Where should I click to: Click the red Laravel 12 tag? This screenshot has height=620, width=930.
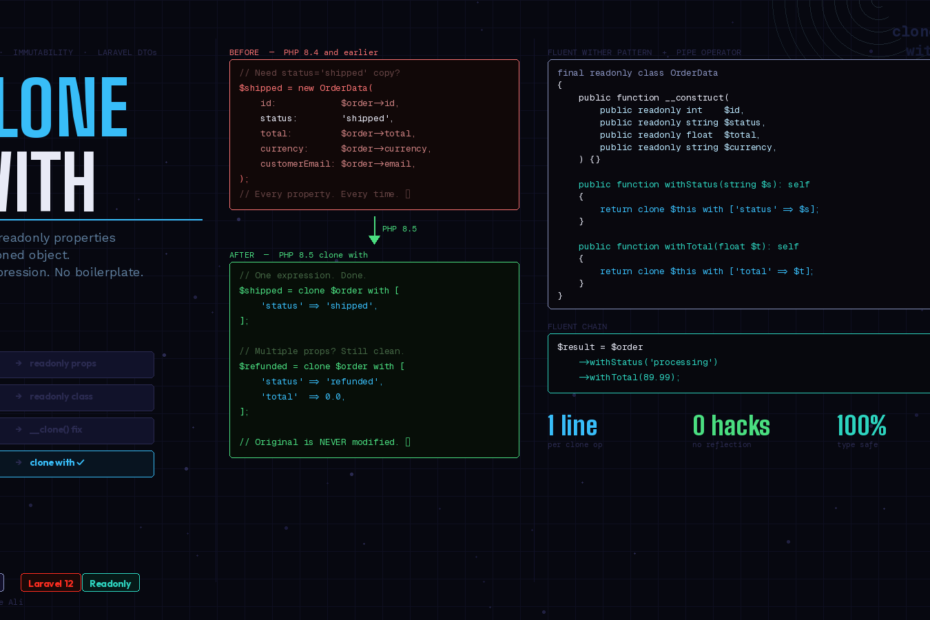50,583
